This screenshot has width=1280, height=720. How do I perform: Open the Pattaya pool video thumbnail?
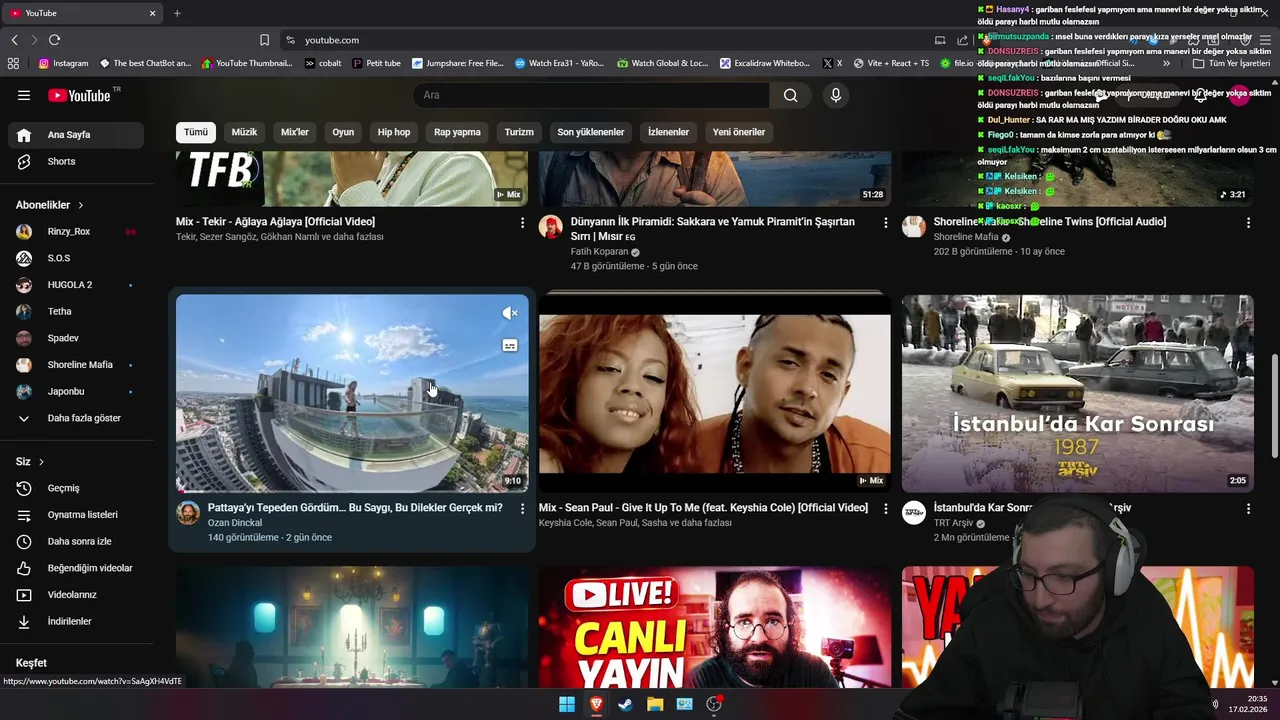click(352, 393)
